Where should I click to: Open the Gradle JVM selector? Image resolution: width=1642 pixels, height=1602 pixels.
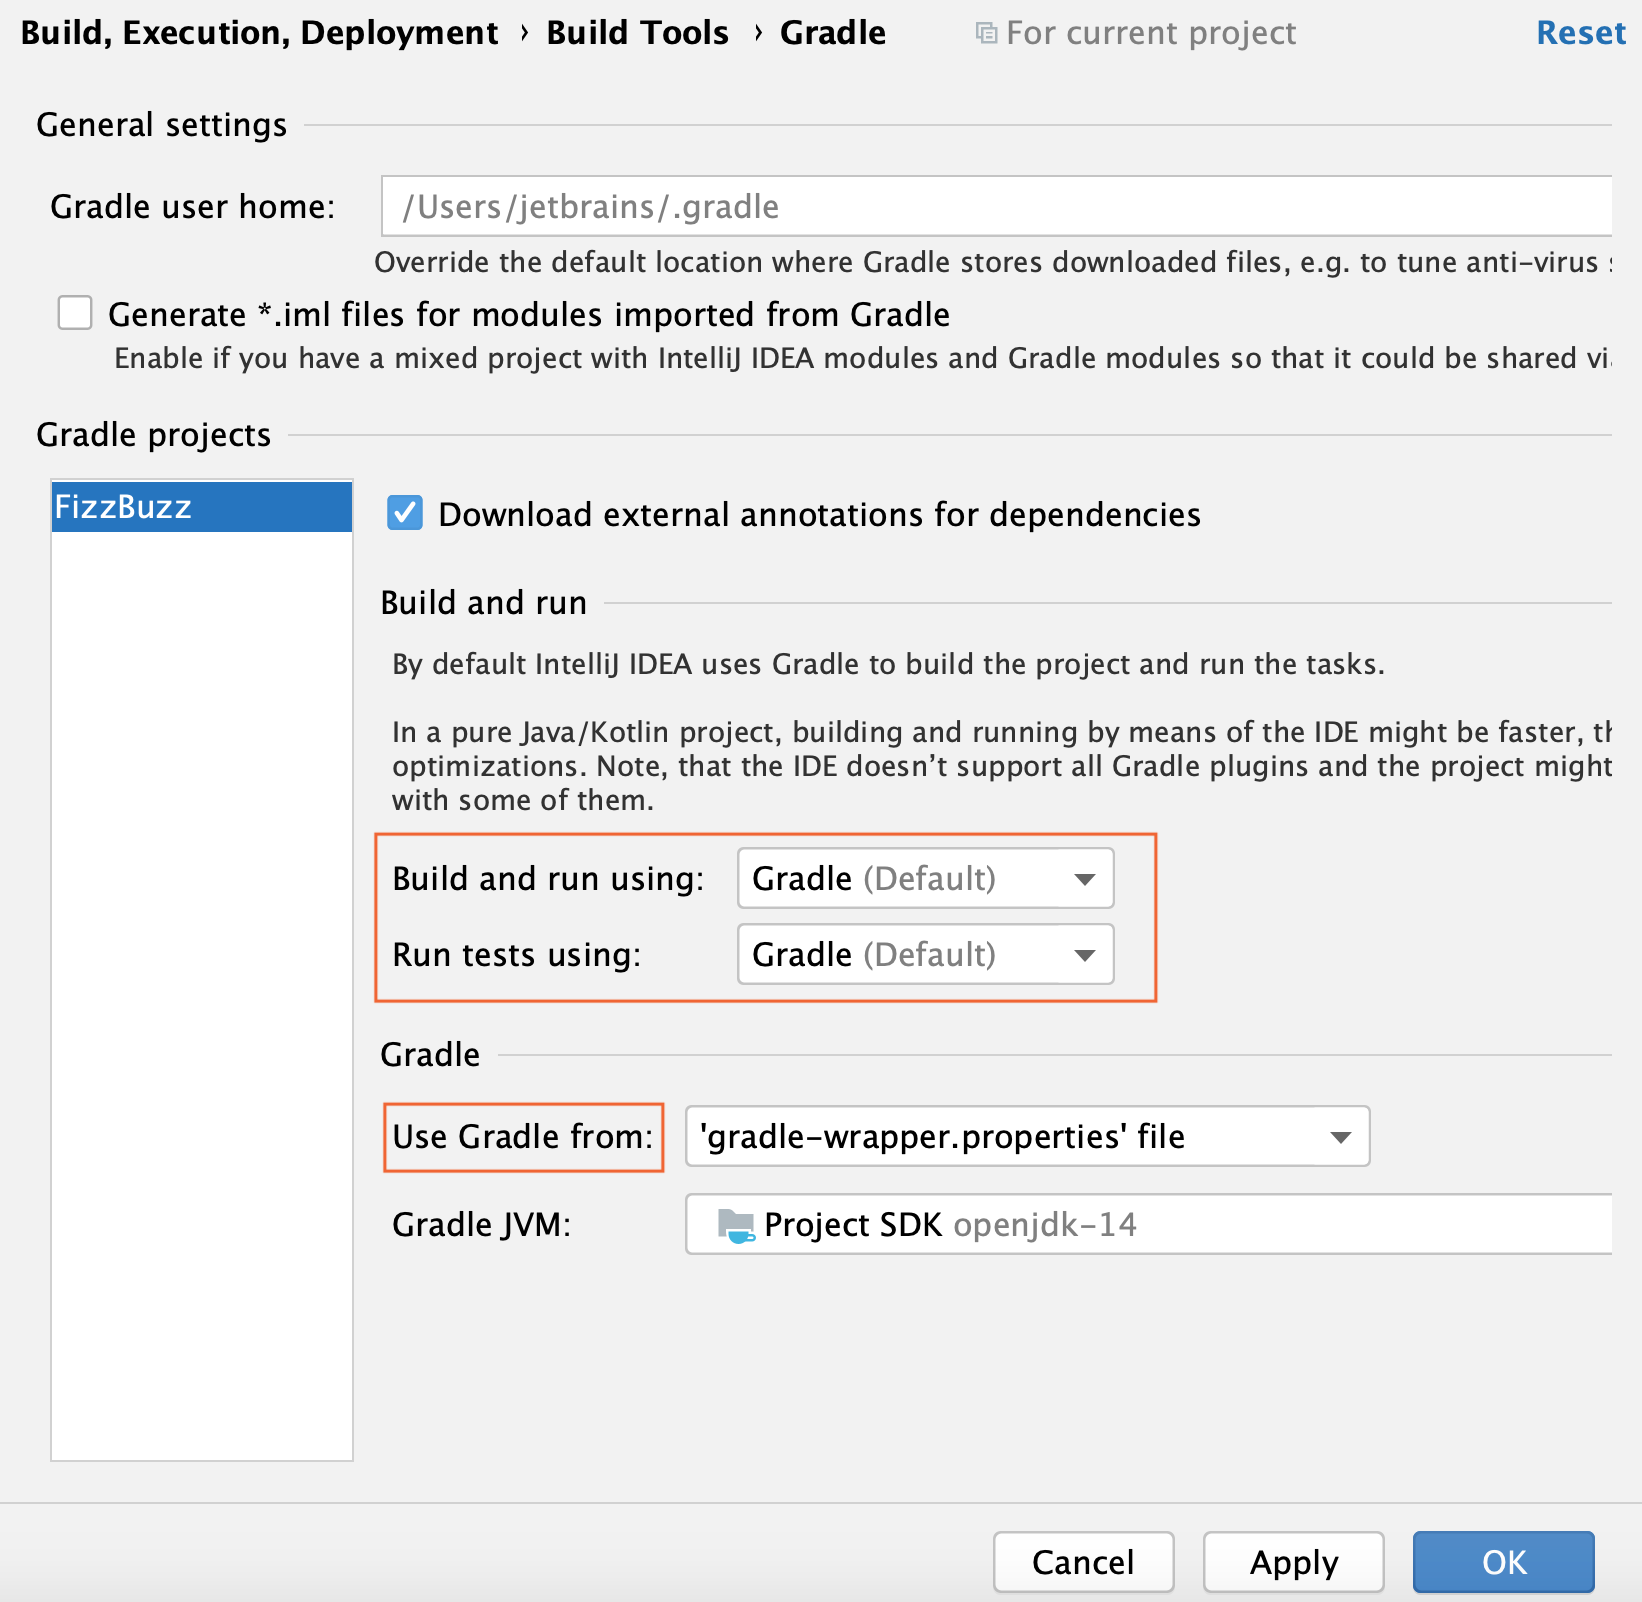pyautogui.click(x=1147, y=1225)
